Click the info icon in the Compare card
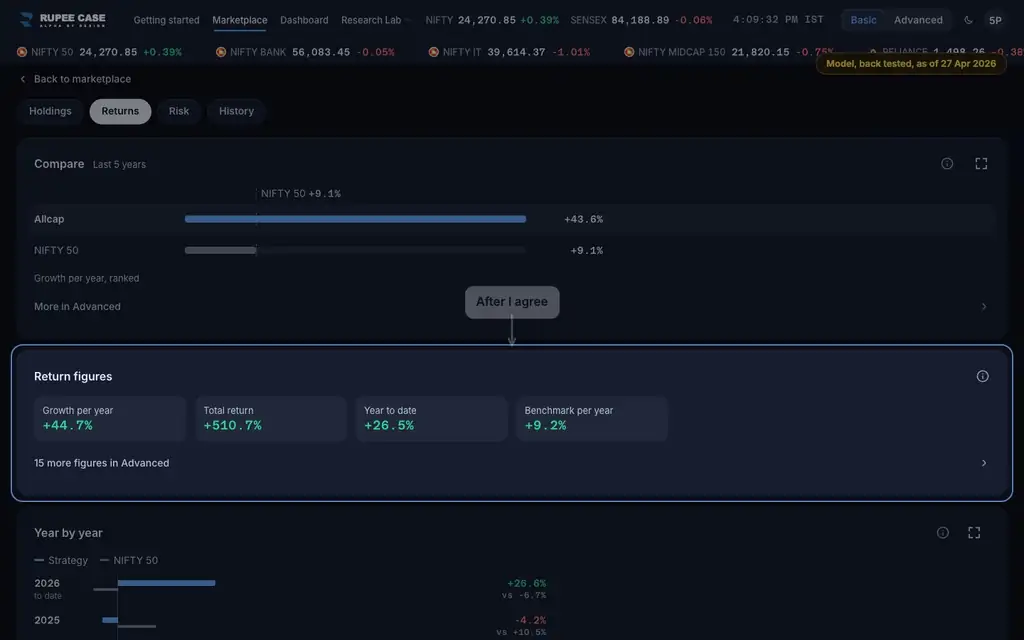The height and width of the screenshot is (640, 1024). point(947,164)
